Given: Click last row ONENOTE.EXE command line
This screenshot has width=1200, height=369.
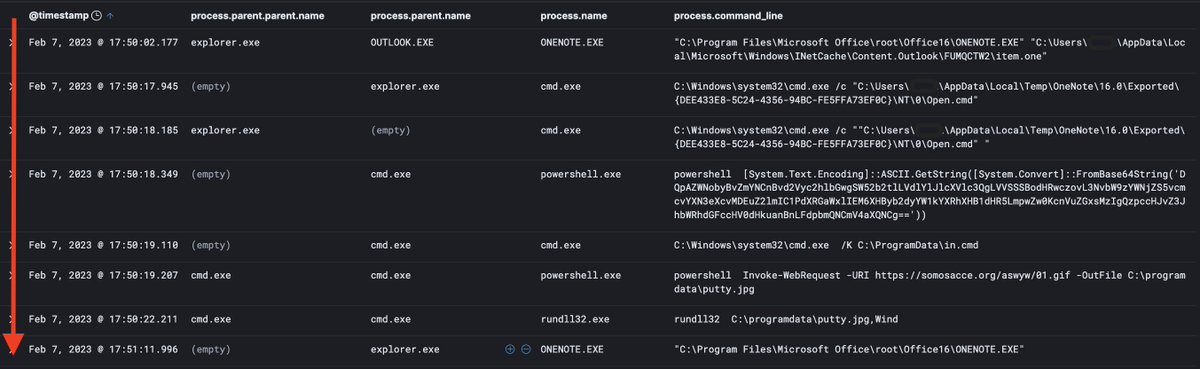Looking at the screenshot, I should [850, 349].
